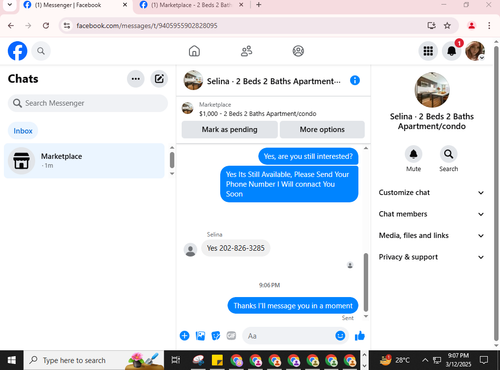Click 'Thanks I'll message you' bubble
The height and width of the screenshot is (370, 500).
tap(293, 306)
